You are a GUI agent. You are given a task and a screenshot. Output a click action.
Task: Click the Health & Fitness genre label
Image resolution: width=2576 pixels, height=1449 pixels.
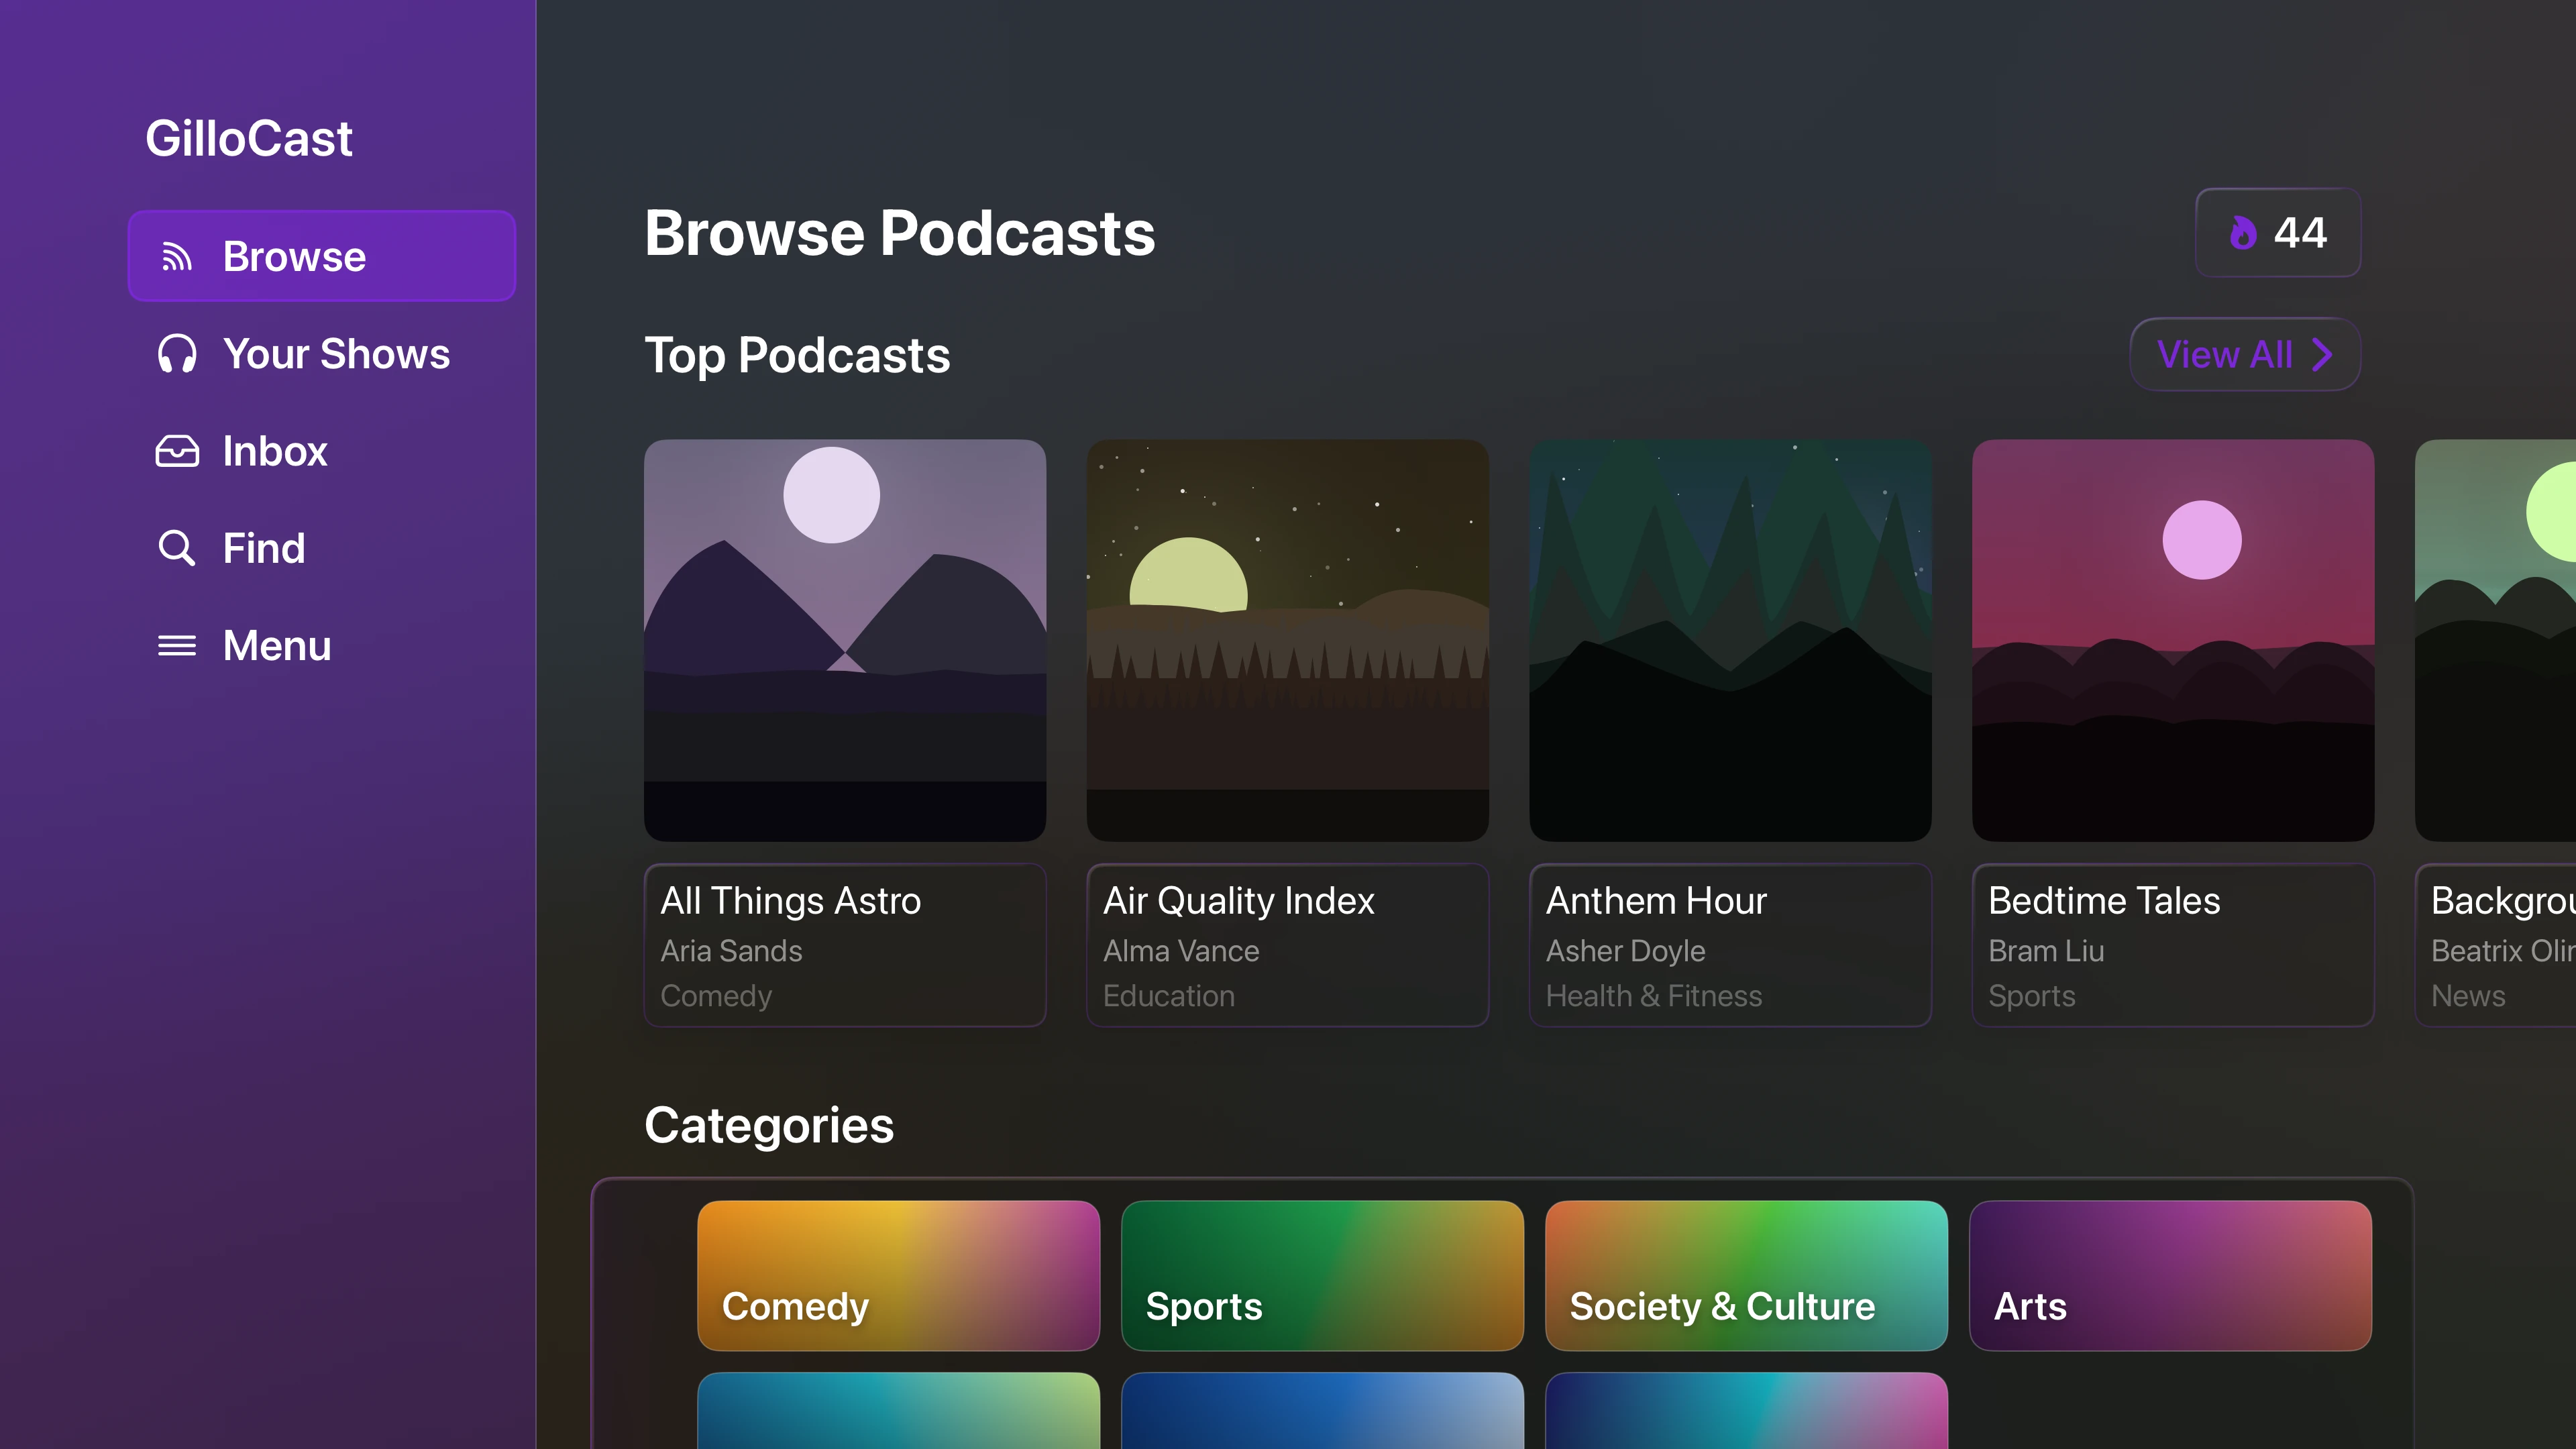tap(1654, 996)
